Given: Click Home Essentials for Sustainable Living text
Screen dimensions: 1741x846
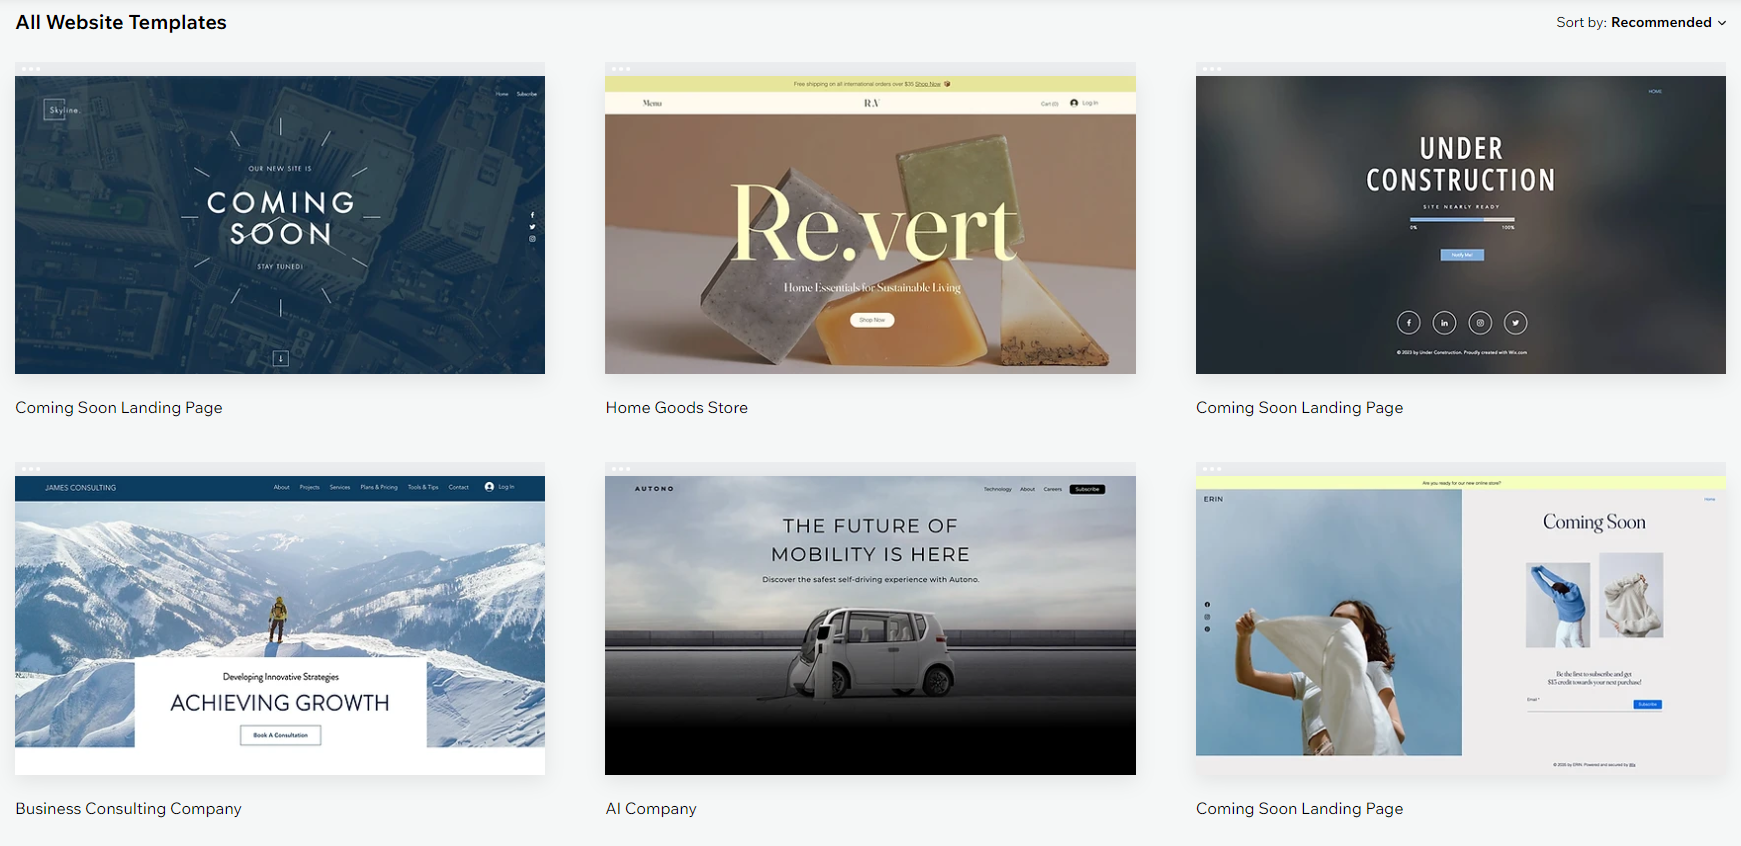Looking at the screenshot, I should point(872,288).
